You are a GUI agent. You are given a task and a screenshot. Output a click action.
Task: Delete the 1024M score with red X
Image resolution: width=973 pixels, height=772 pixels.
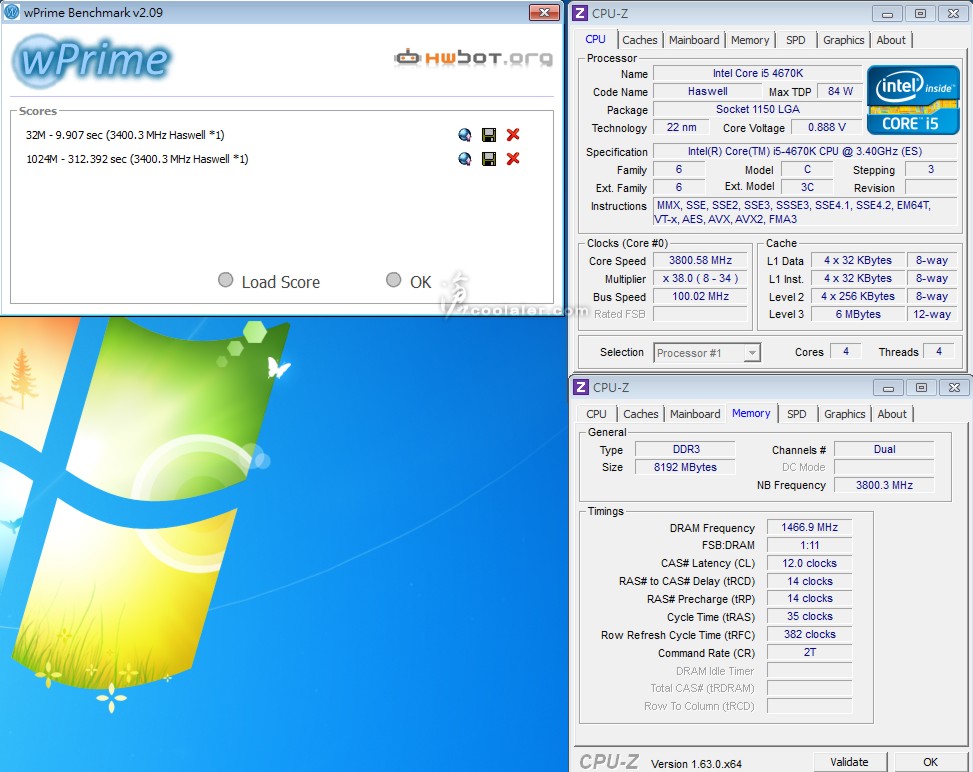click(513, 159)
